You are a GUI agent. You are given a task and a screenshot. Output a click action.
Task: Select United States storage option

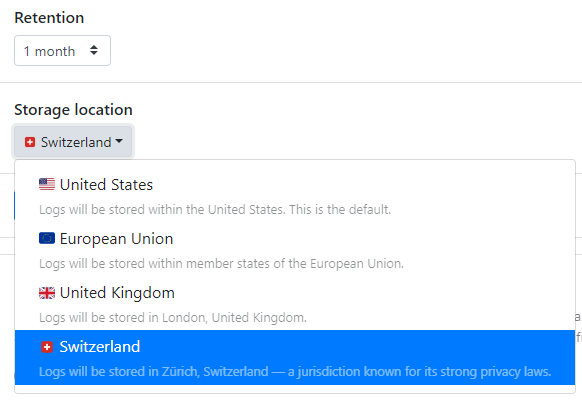pos(295,195)
